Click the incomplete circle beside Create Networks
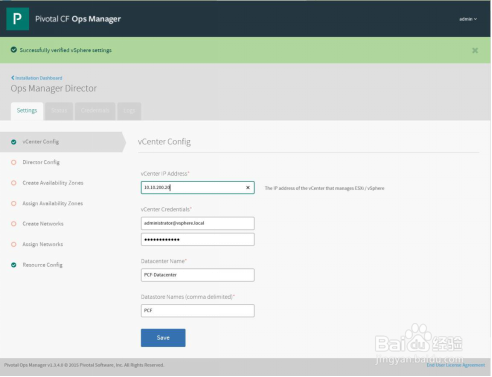 [14, 224]
